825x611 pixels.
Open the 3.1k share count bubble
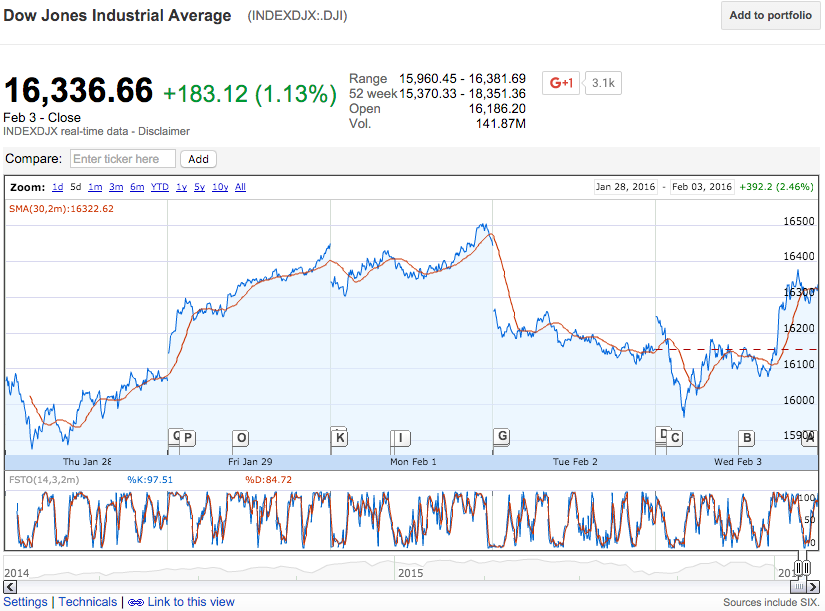point(603,83)
